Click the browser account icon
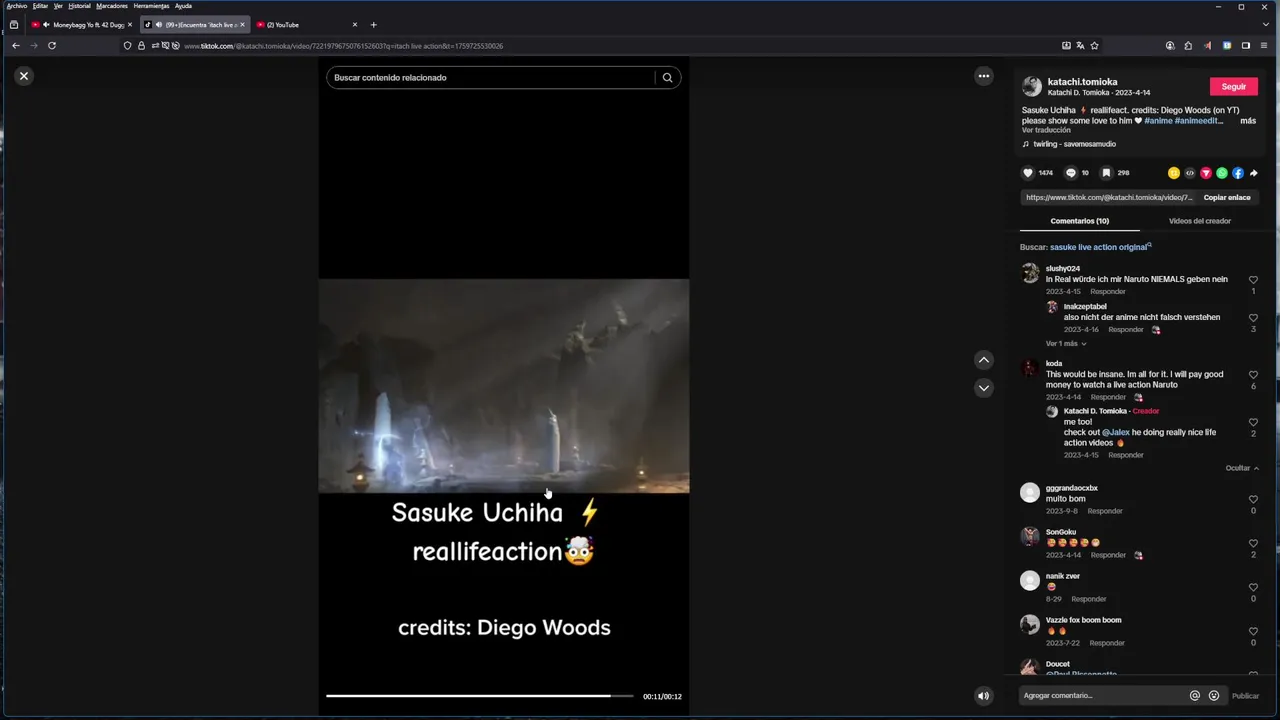 pyautogui.click(x=1170, y=46)
